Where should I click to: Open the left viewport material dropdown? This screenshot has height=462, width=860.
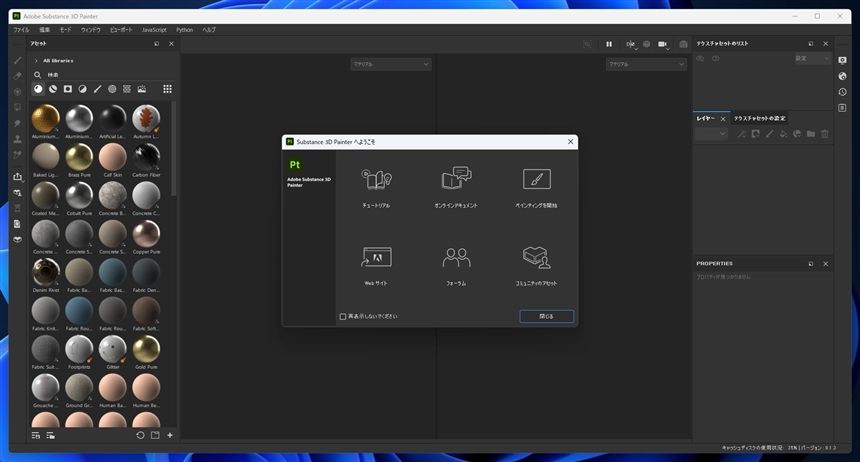click(x=391, y=64)
